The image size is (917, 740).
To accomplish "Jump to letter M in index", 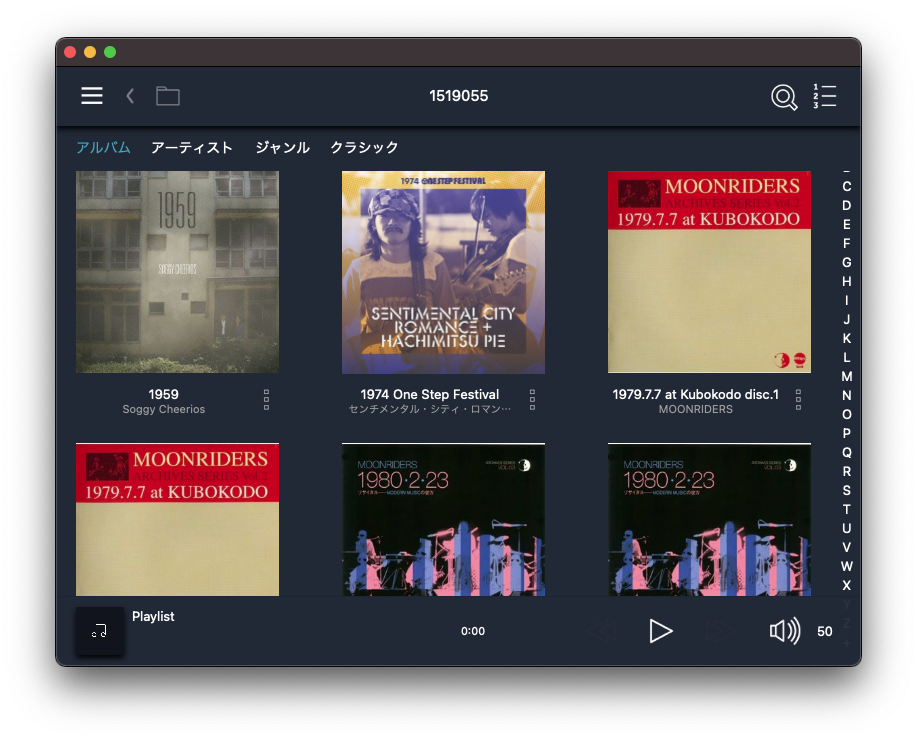I will coord(846,377).
